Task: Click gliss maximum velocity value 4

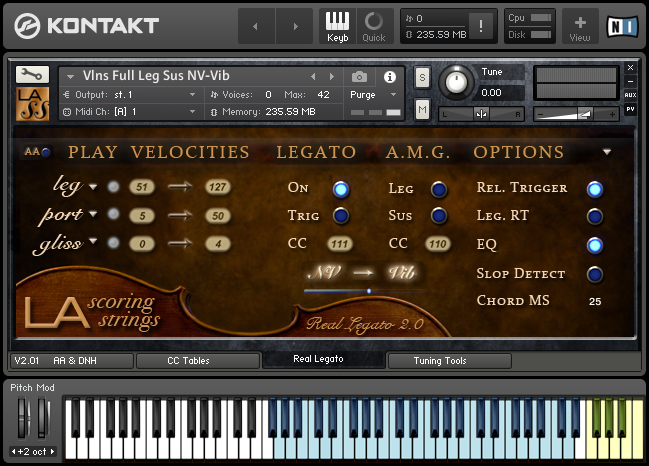Action: tap(218, 244)
